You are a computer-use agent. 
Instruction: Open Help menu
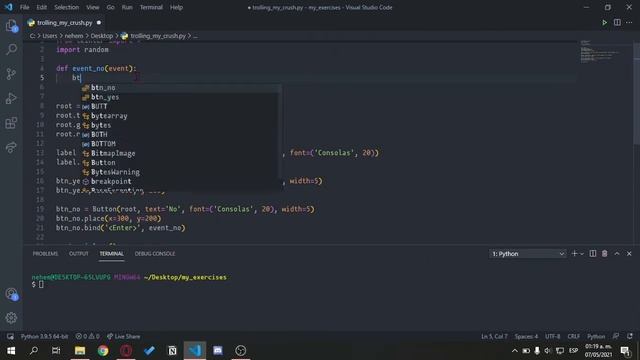click(x=176, y=7)
